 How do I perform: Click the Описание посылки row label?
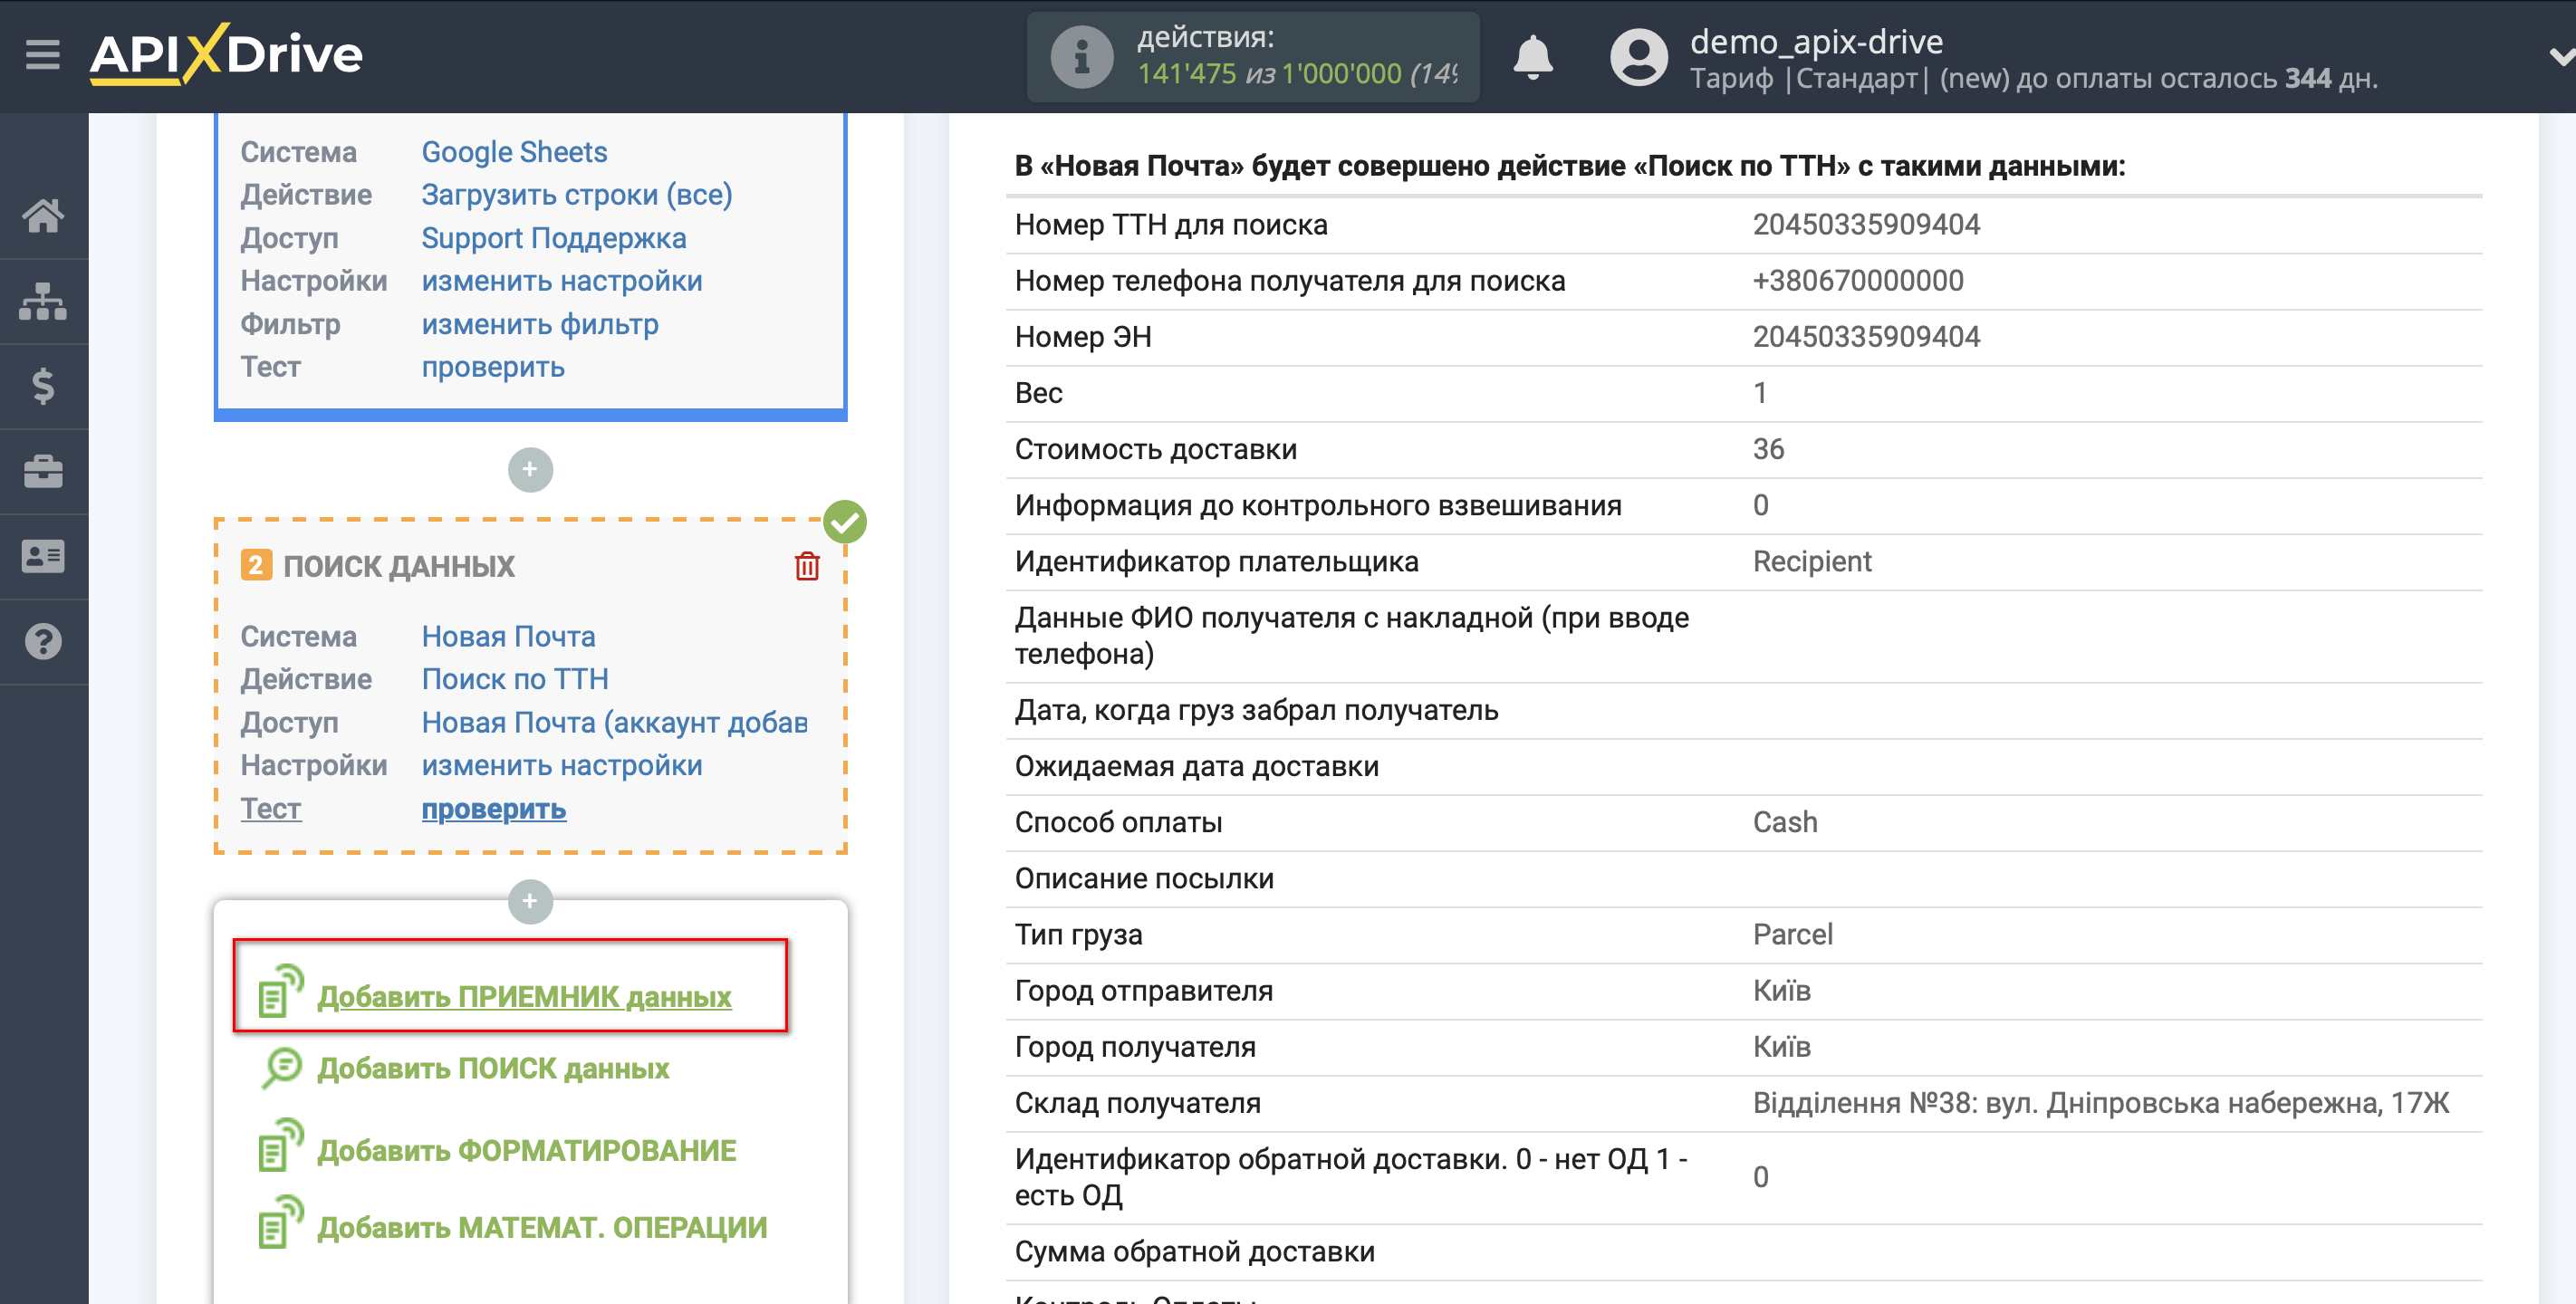1144,878
